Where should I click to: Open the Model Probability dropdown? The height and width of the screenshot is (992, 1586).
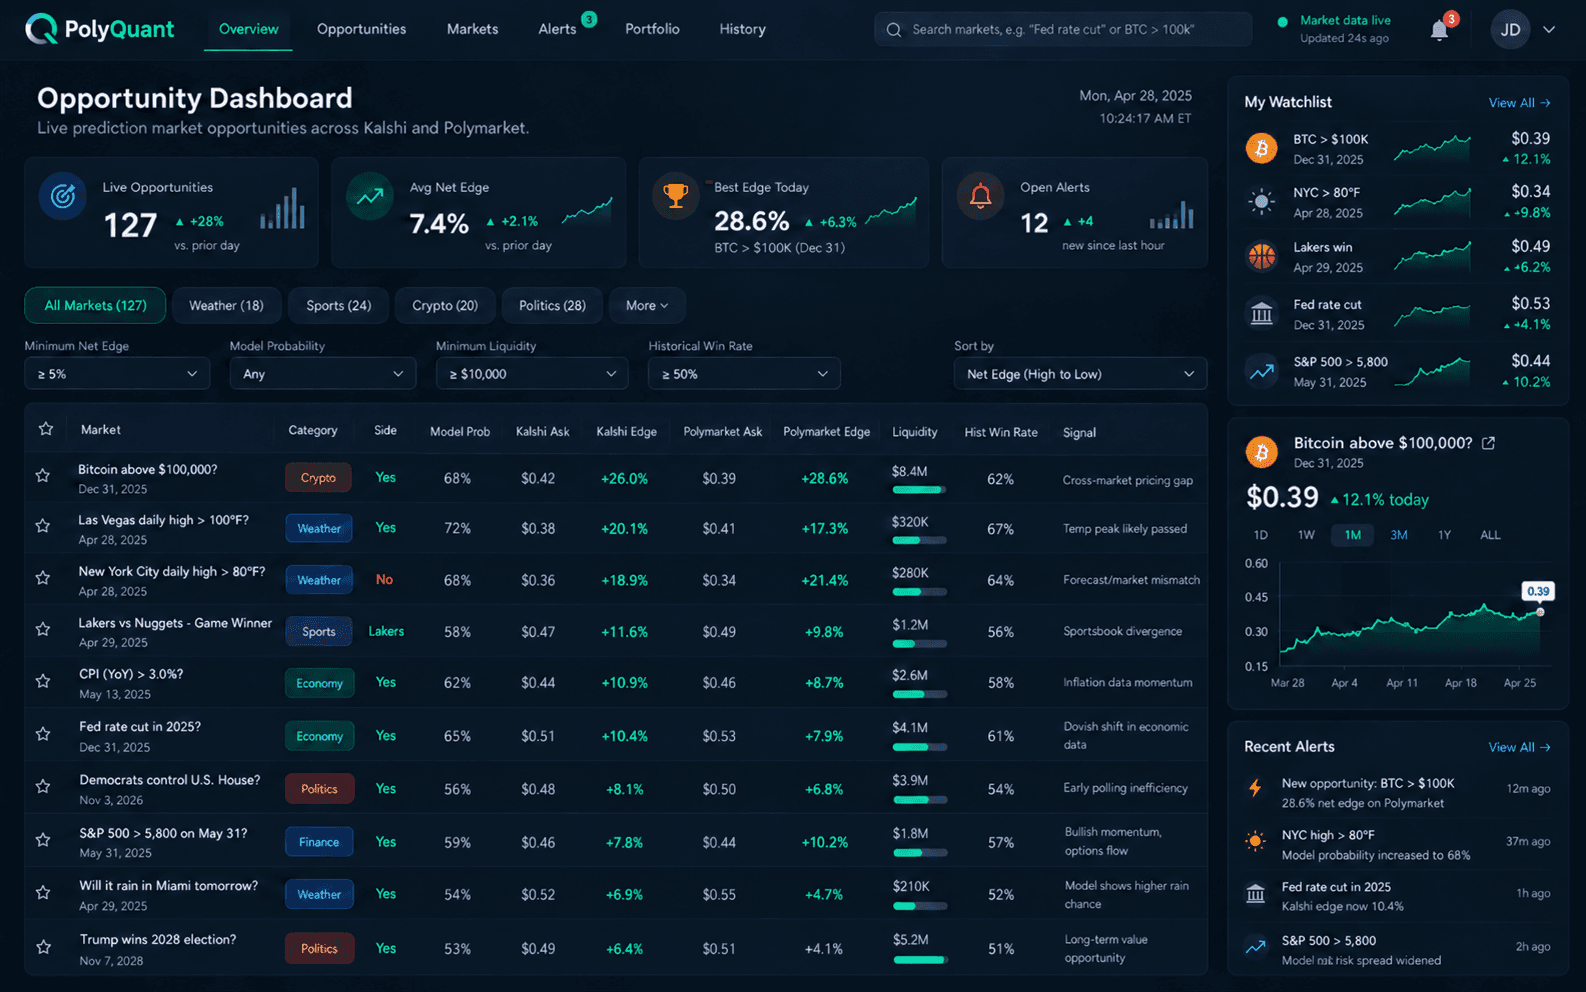click(x=323, y=374)
